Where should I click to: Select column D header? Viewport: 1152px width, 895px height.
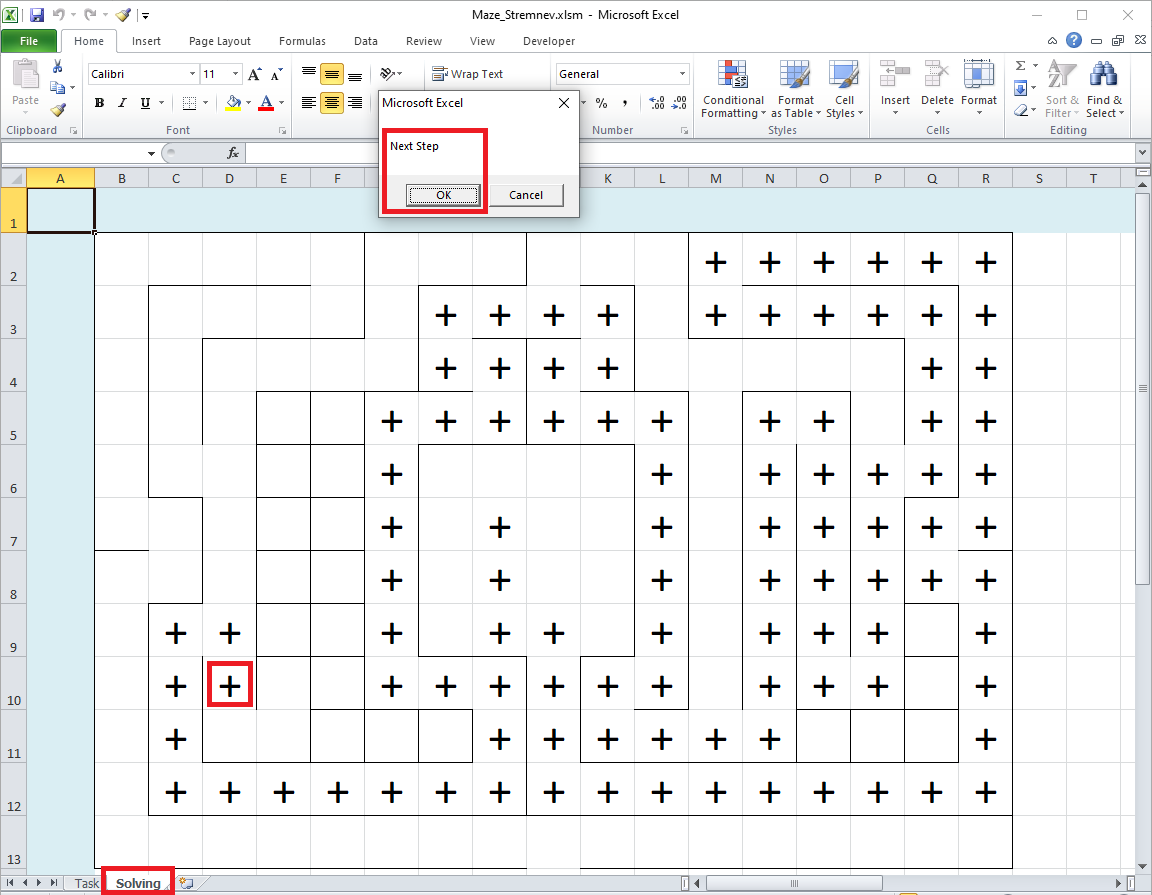point(229,178)
